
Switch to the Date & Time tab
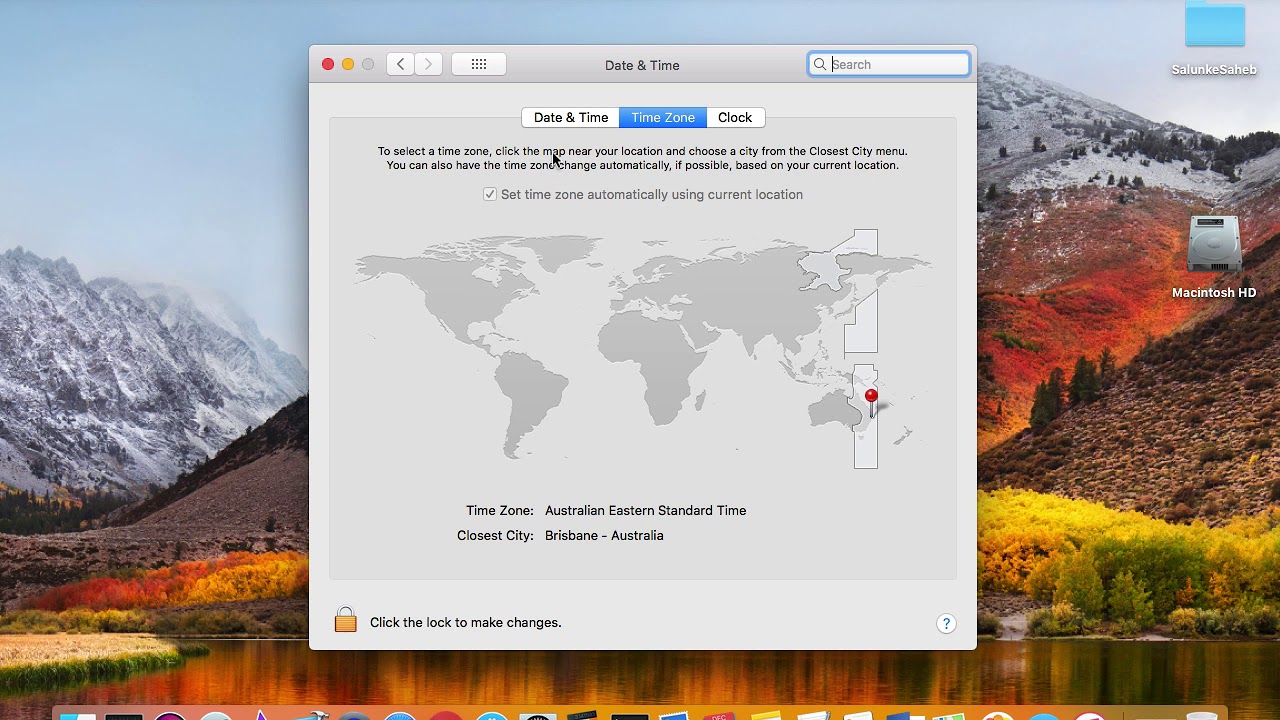[570, 117]
